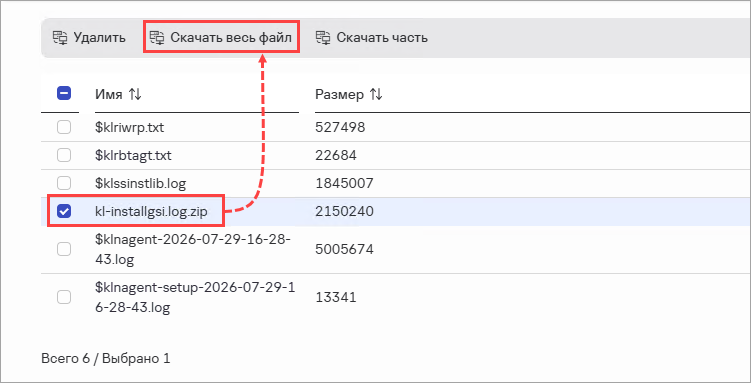Image resolution: width=751 pixels, height=383 pixels.
Task: Click the Размер column header
Action: click(x=339, y=95)
